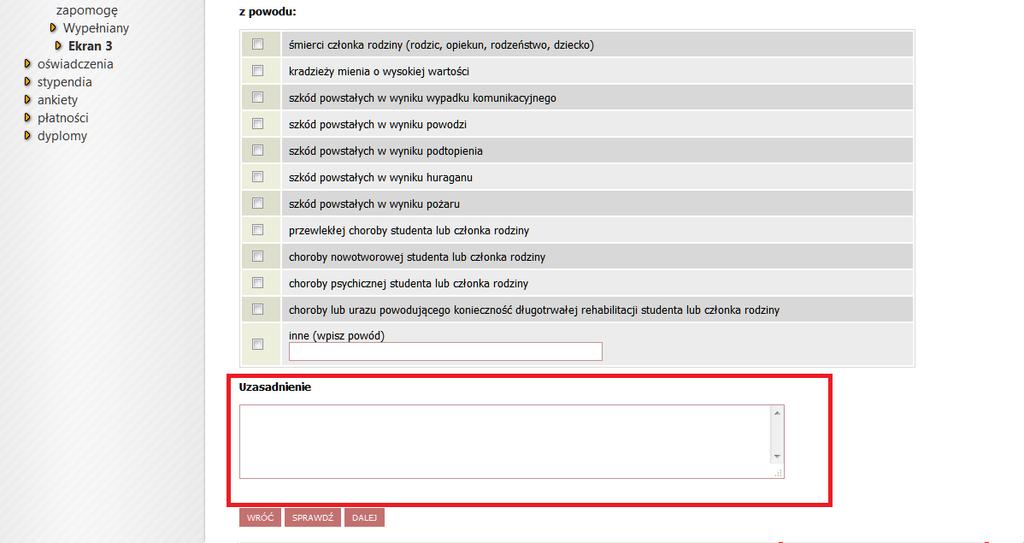Enable 'długotrwałej rehabilitacji' checkbox
This screenshot has width=1024, height=543.
tap(258, 309)
